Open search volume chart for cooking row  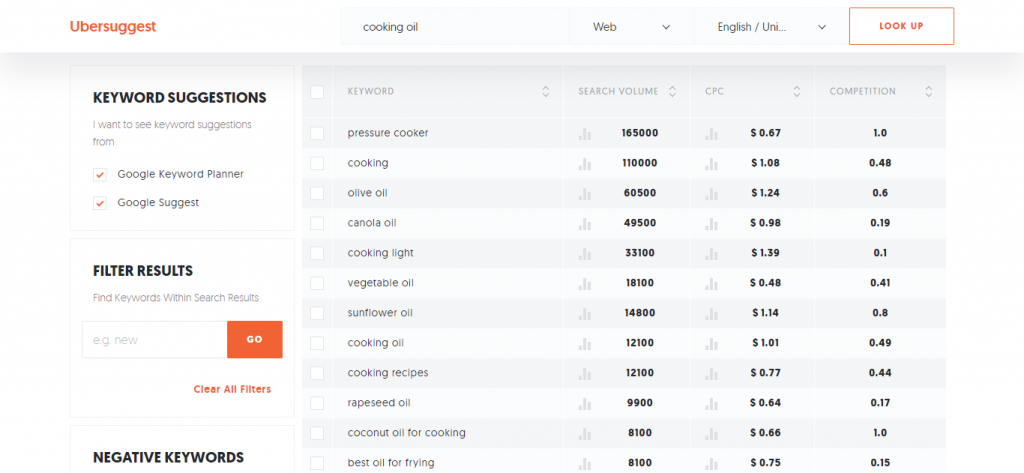click(x=584, y=164)
